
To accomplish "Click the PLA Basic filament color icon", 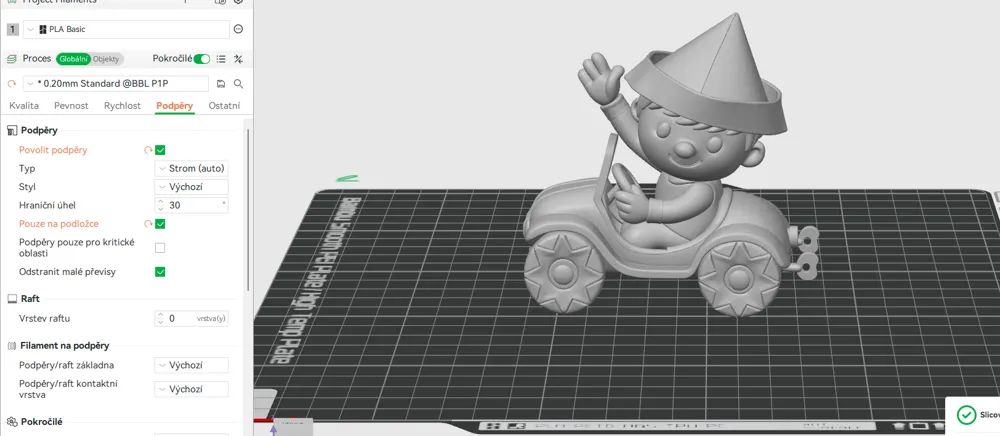I will click(x=43, y=29).
